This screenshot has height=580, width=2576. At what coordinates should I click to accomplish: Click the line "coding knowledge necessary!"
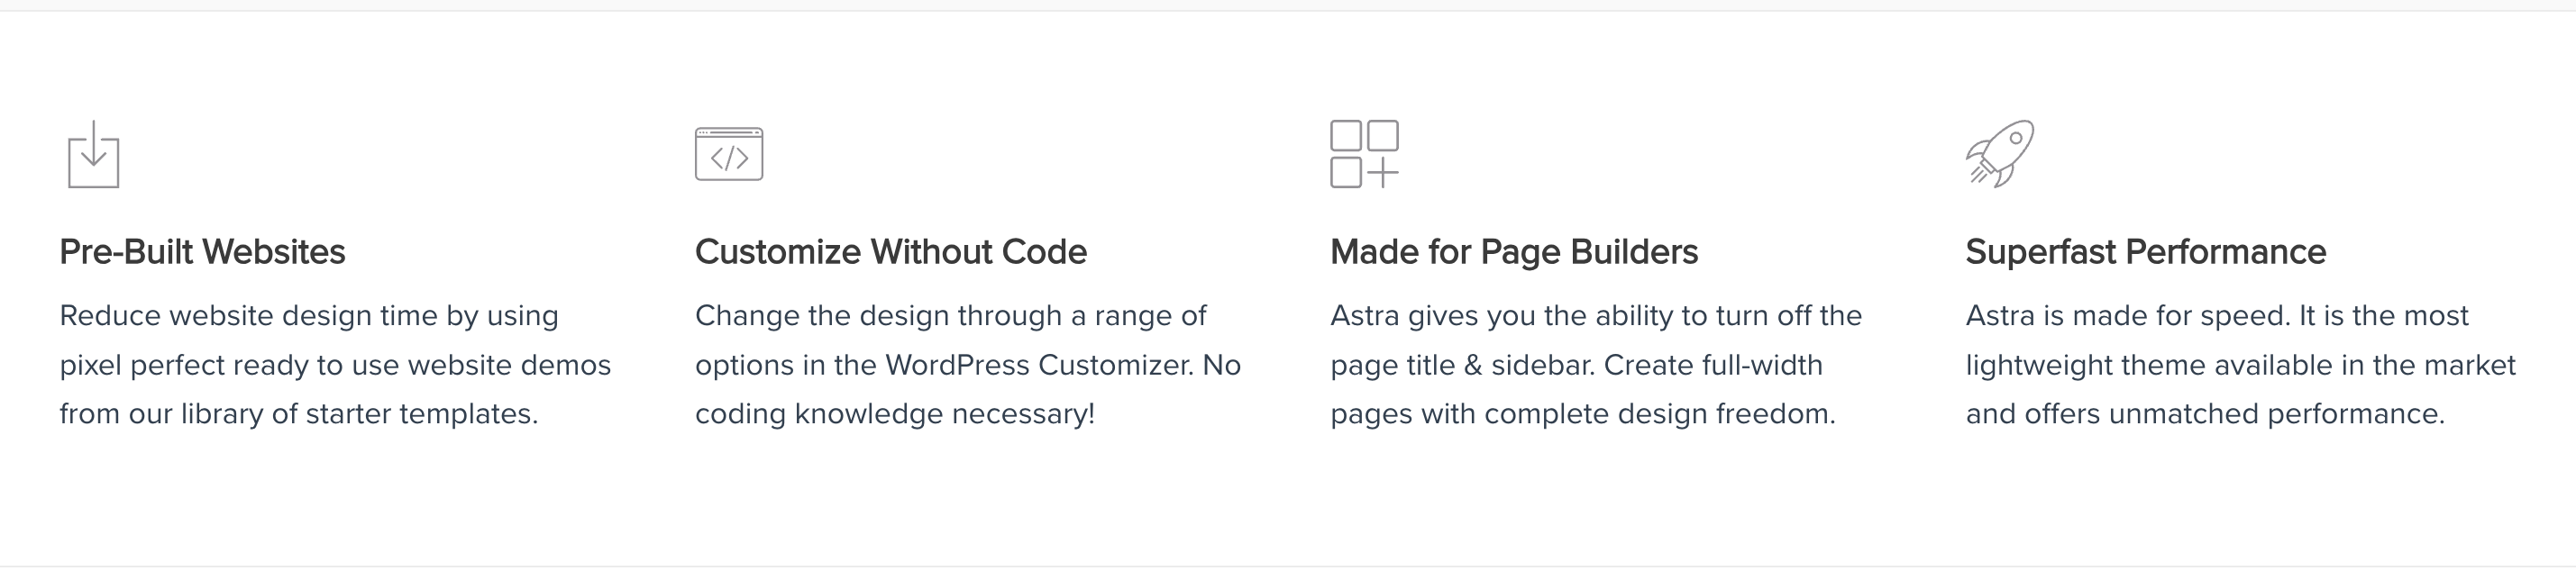[x=895, y=414]
